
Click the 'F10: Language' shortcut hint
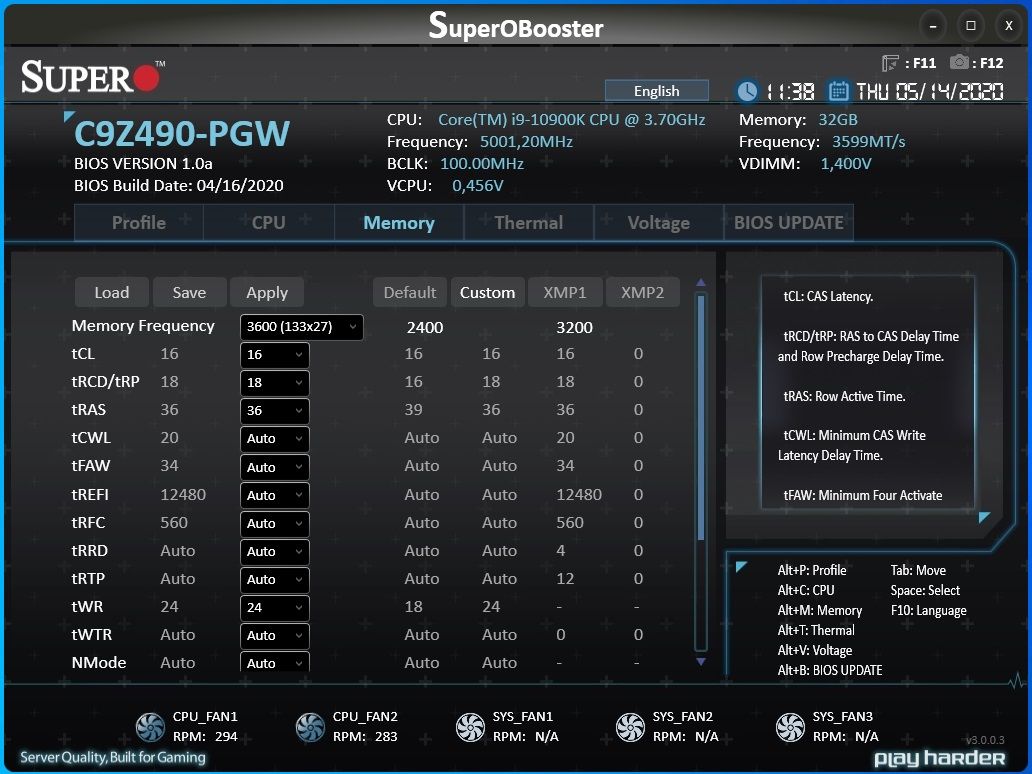tap(929, 610)
